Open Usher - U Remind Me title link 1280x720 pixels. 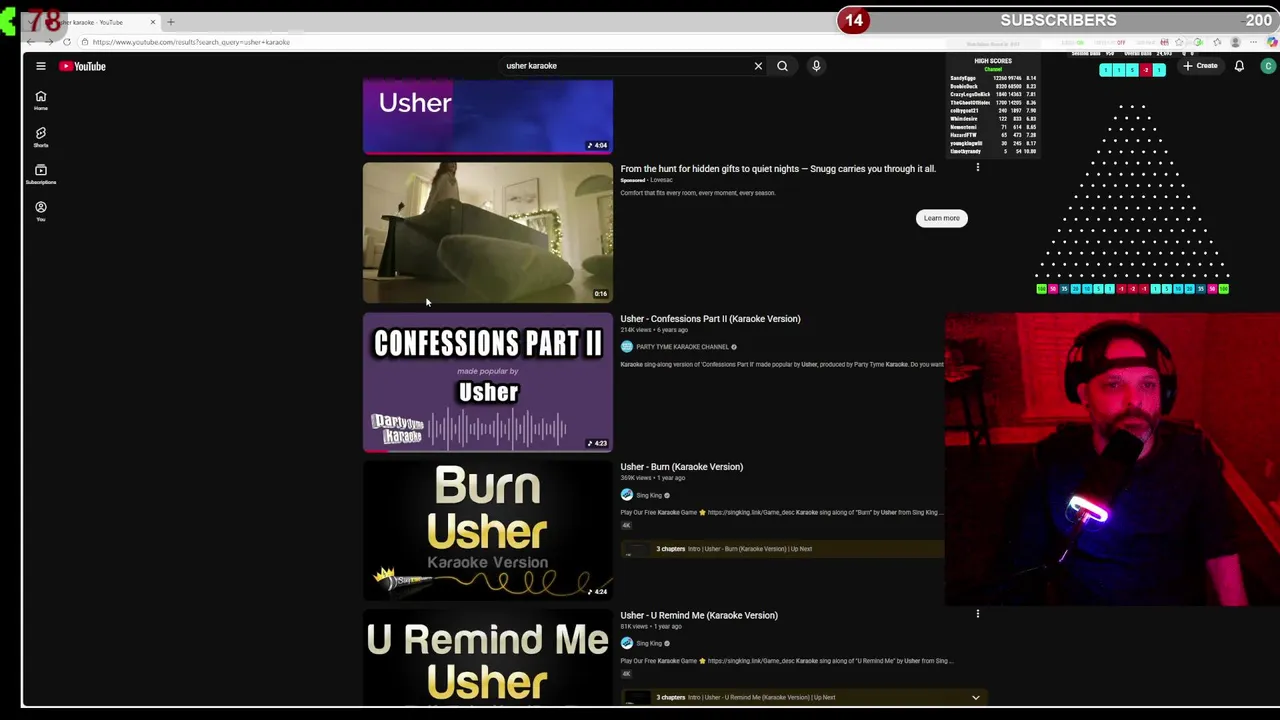pos(699,615)
